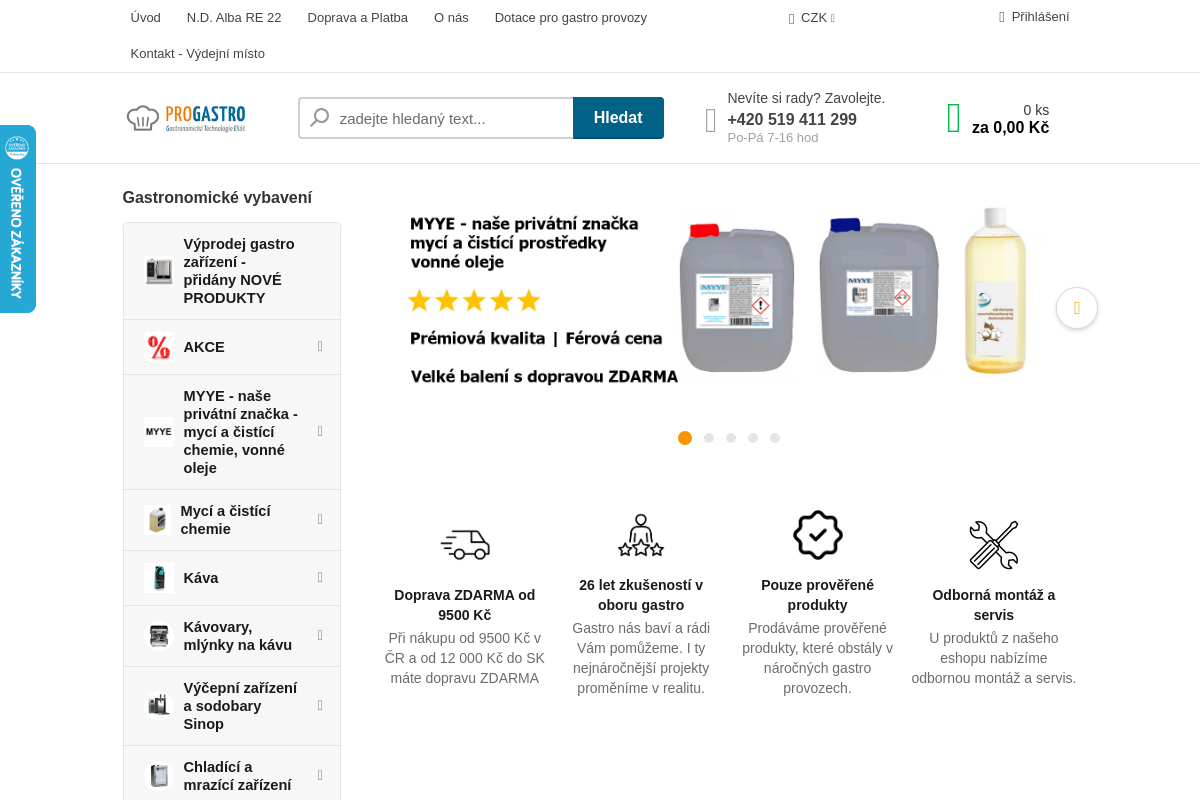The height and width of the screenshot is (800, 1200).
Task: Focus the search text input field
Action: pos(450,118)
